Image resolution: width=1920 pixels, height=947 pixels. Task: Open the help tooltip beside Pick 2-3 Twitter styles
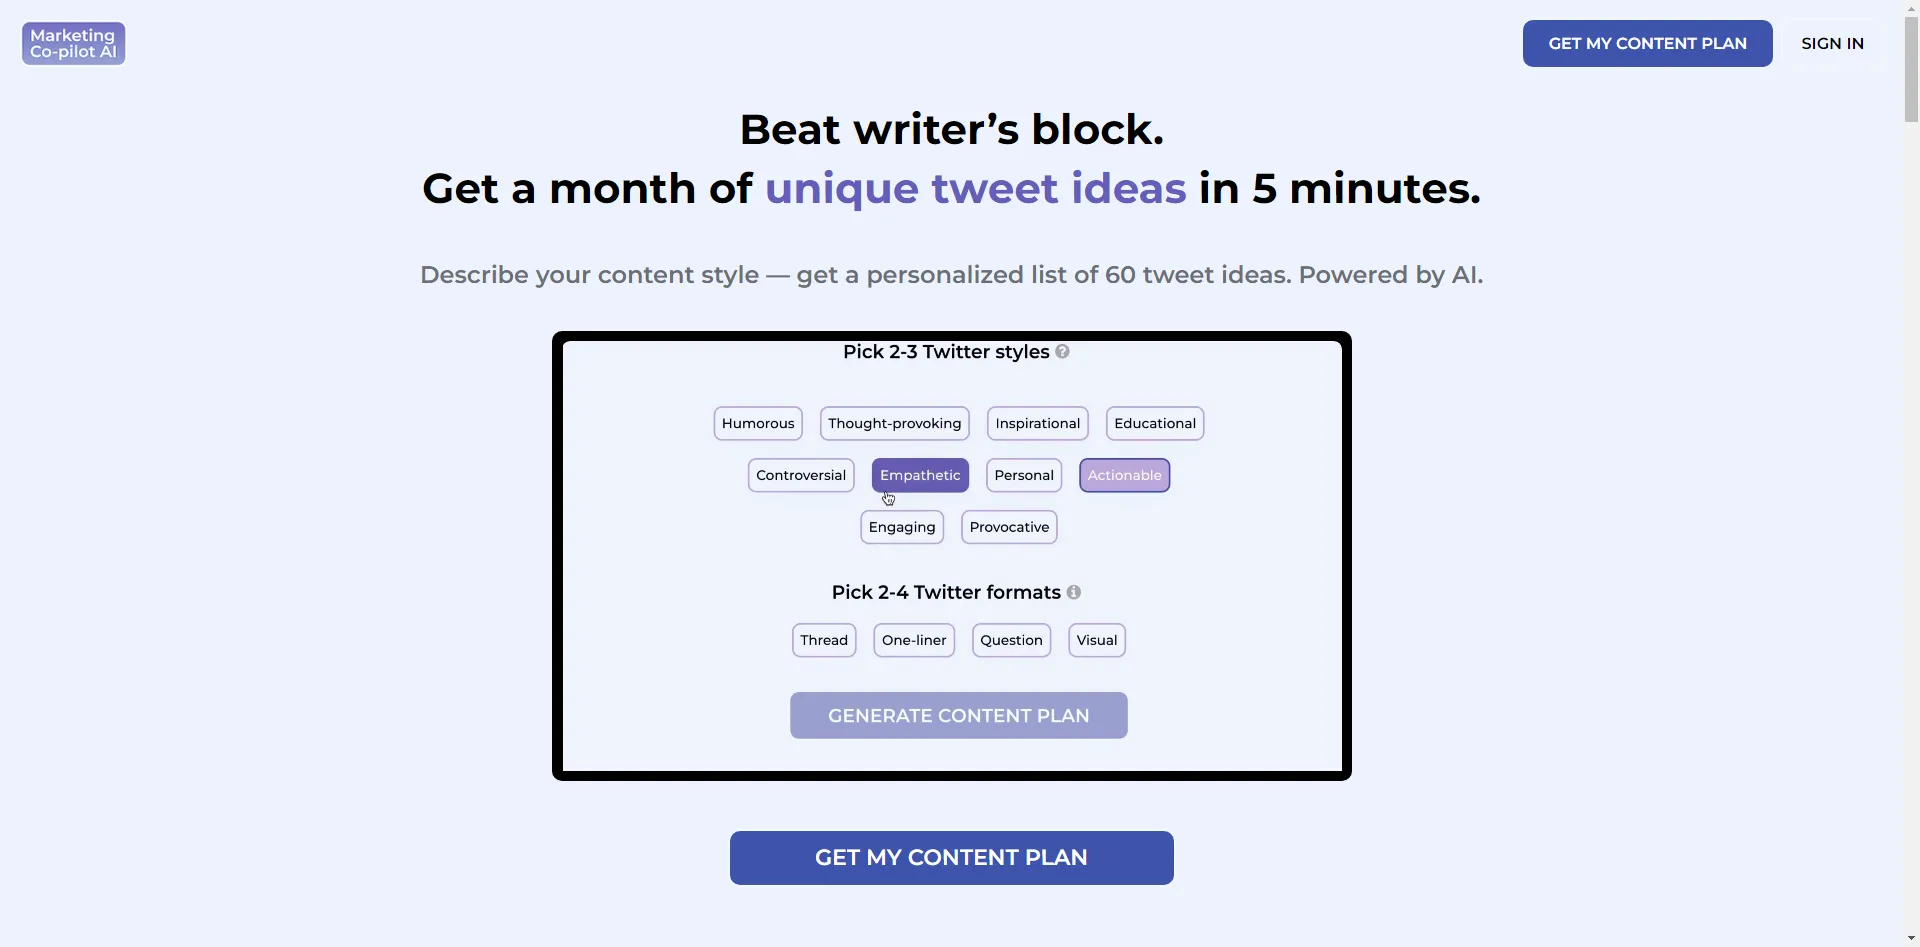click(1062, 351)
